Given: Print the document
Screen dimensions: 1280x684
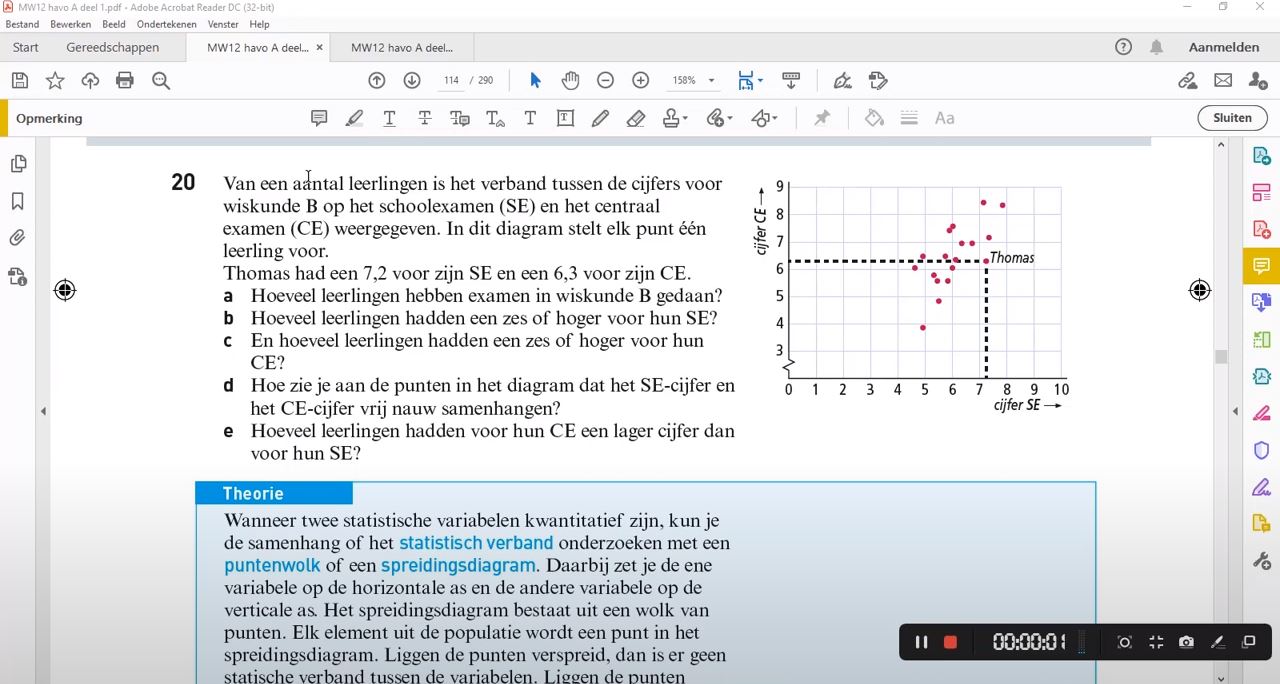Looking at the screenshot, I should 125,81.
